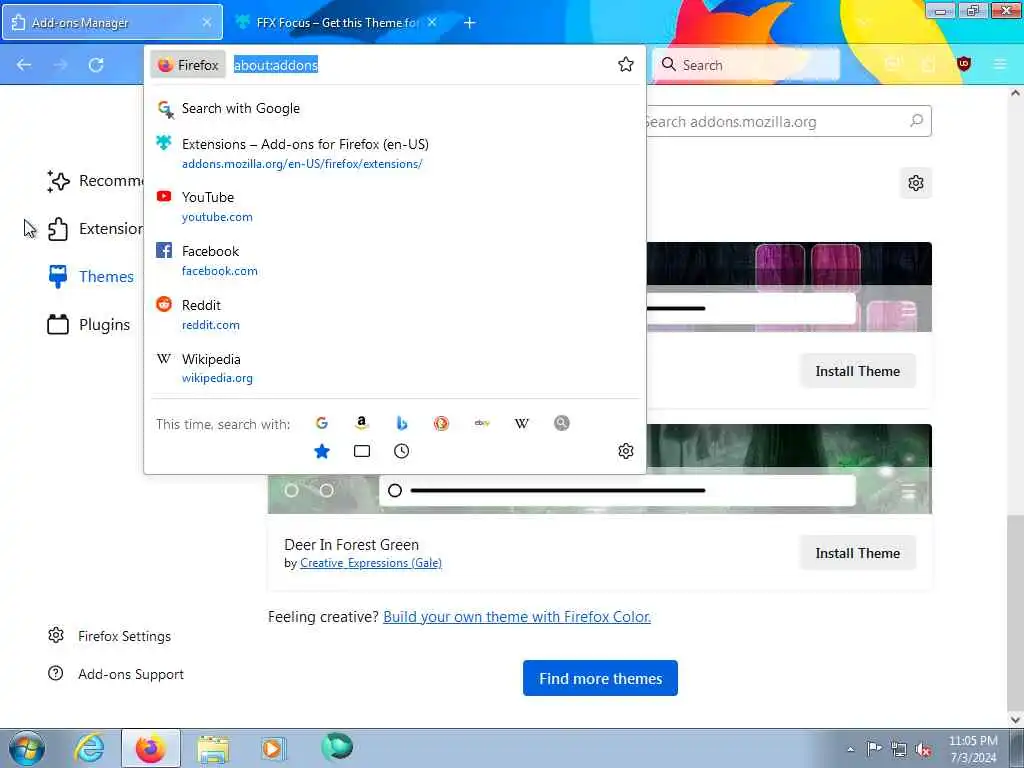Click the muted volume icon in the system tray

click(923, 749)
